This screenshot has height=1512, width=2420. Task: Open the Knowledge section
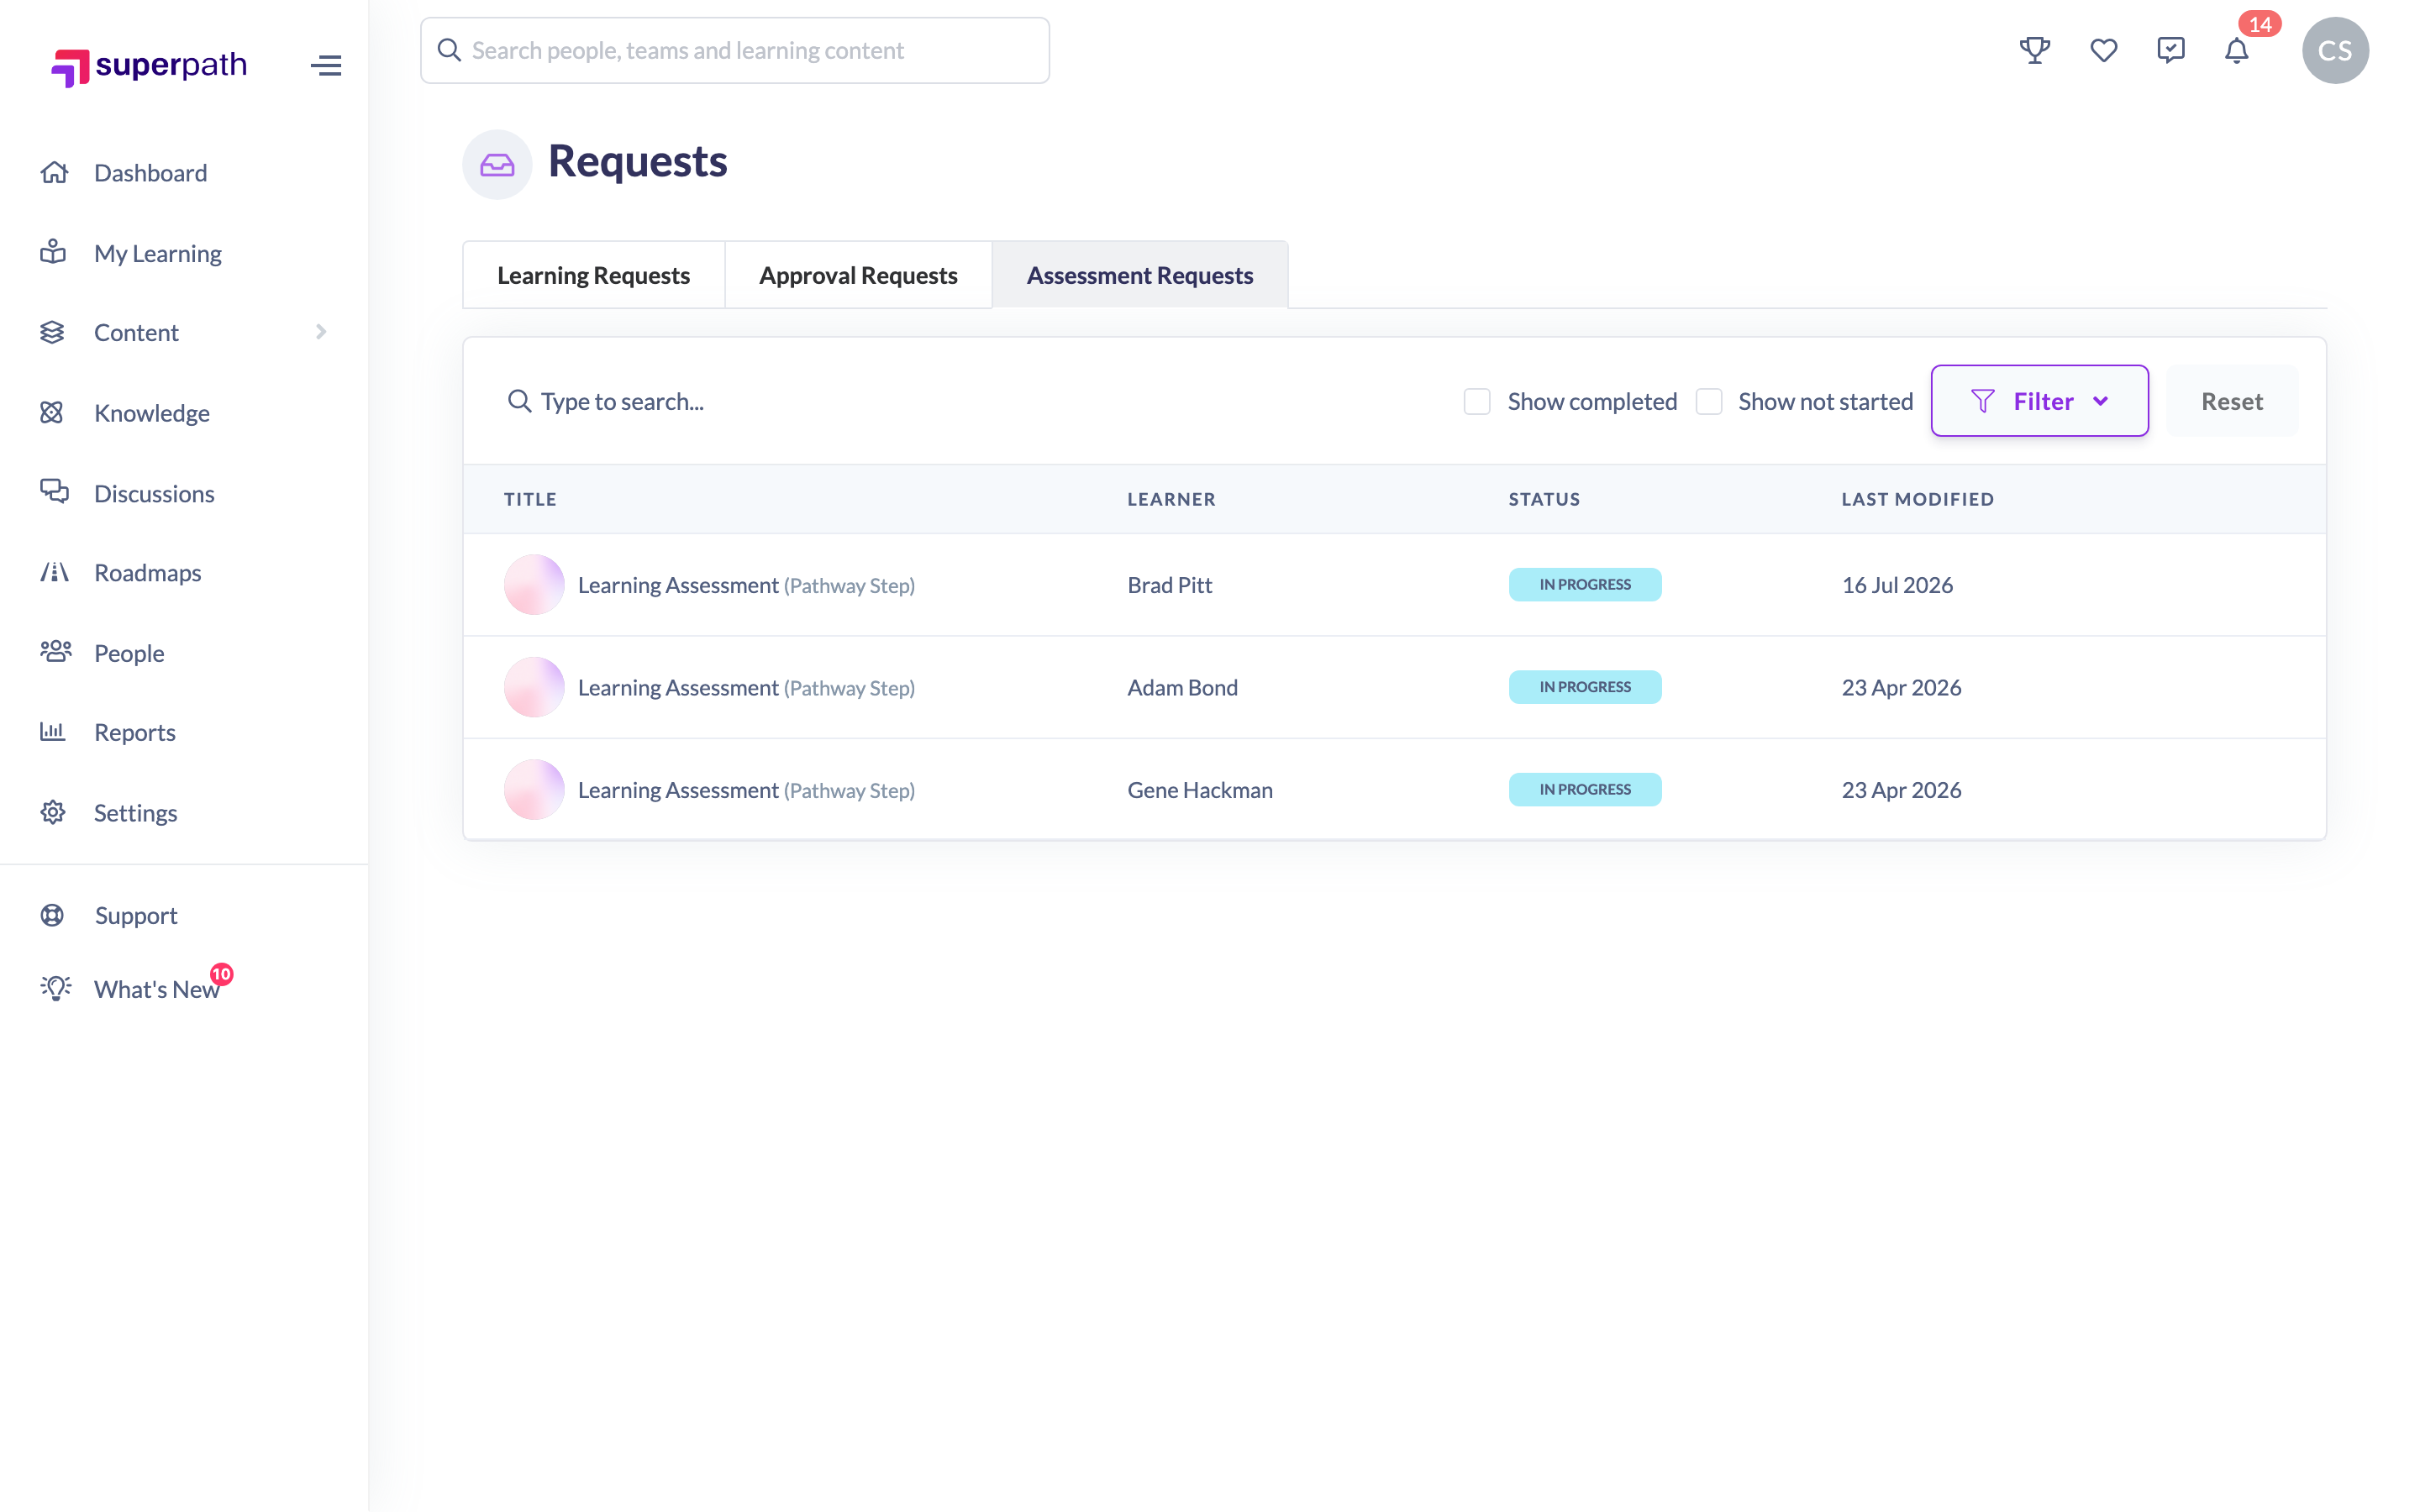tap(152, 413)
